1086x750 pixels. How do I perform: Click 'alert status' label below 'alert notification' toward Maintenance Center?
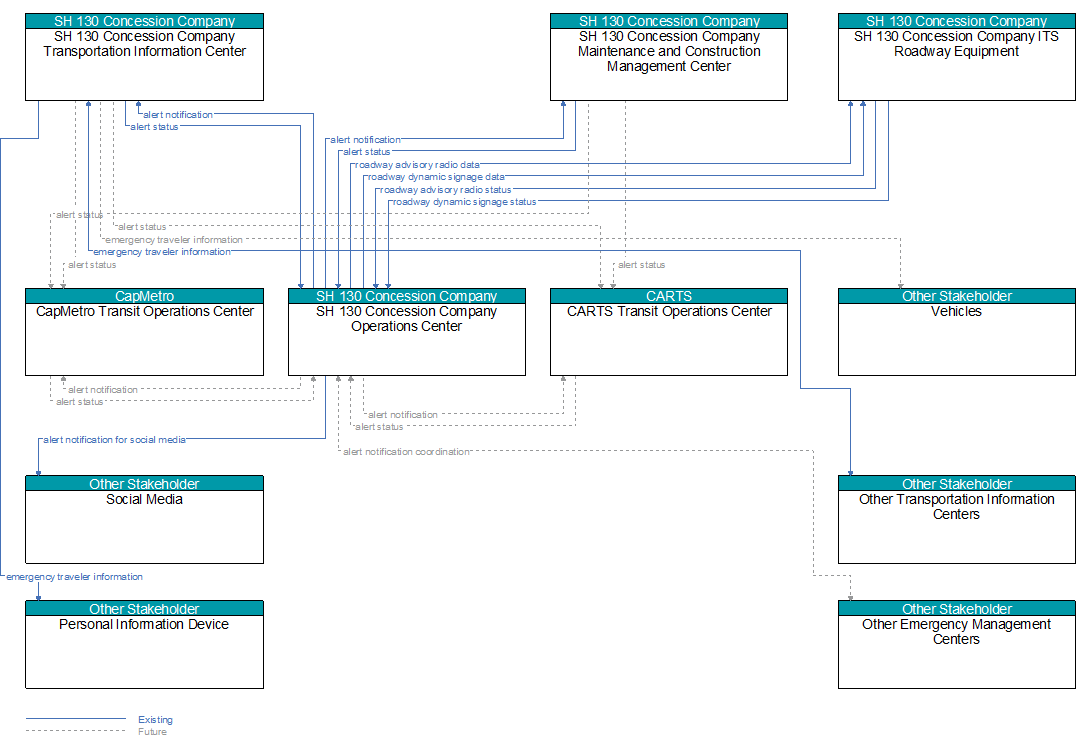click(366, 152)
